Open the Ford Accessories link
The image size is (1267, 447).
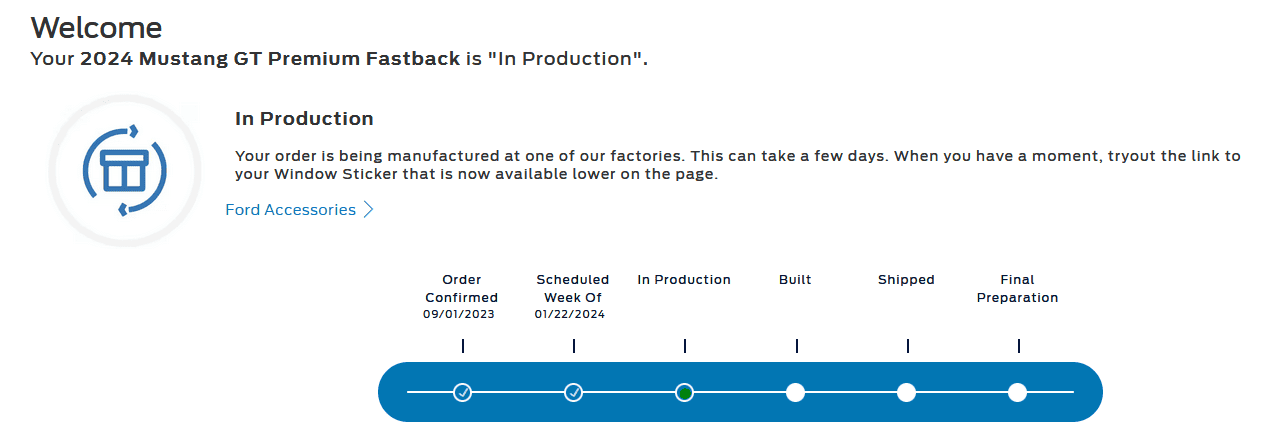point(291,210)
